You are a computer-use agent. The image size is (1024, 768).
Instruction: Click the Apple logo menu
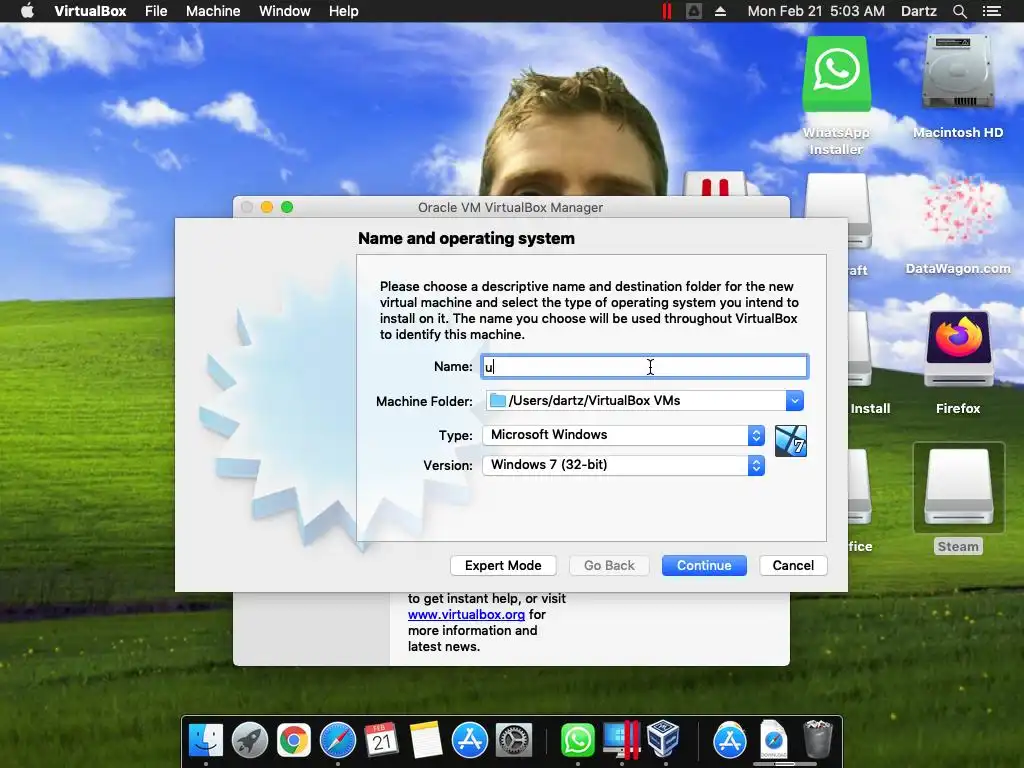point(27,11)
